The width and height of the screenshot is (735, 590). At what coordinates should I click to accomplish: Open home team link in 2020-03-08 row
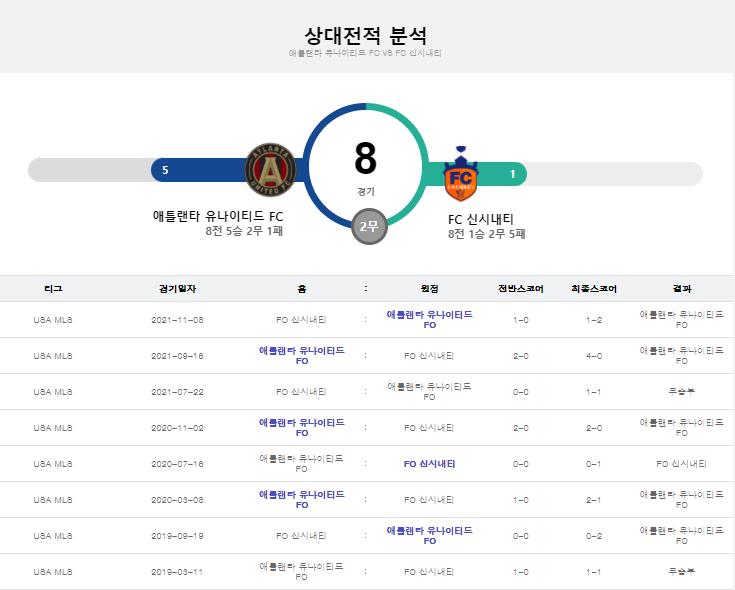pyautogui.click(x=301, y=500)
